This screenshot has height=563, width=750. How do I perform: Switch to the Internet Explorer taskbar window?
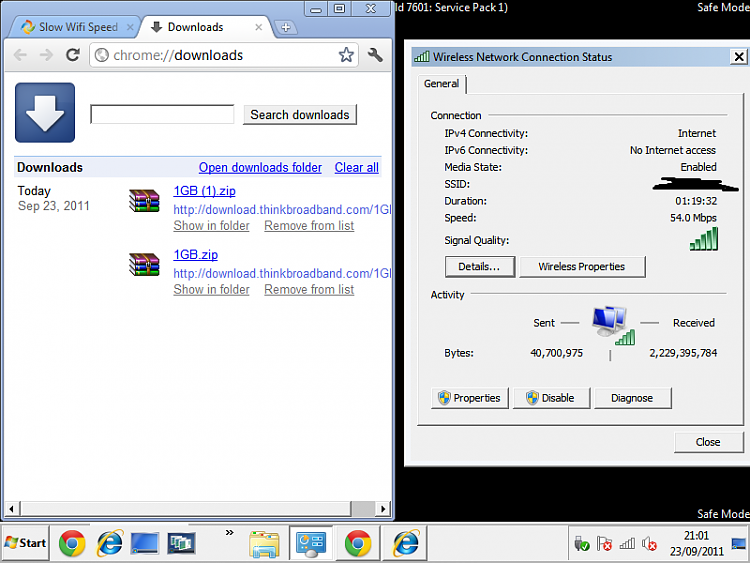[x=406, y=543]
